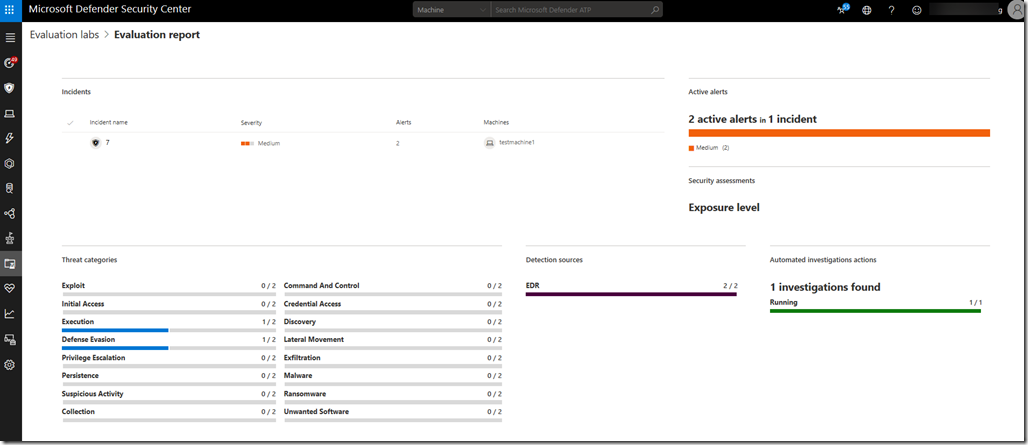The height and width of the screenshot is (445, 1028).
Task: Click blue Defense Evasion category bar
Action: click(115, 348)
